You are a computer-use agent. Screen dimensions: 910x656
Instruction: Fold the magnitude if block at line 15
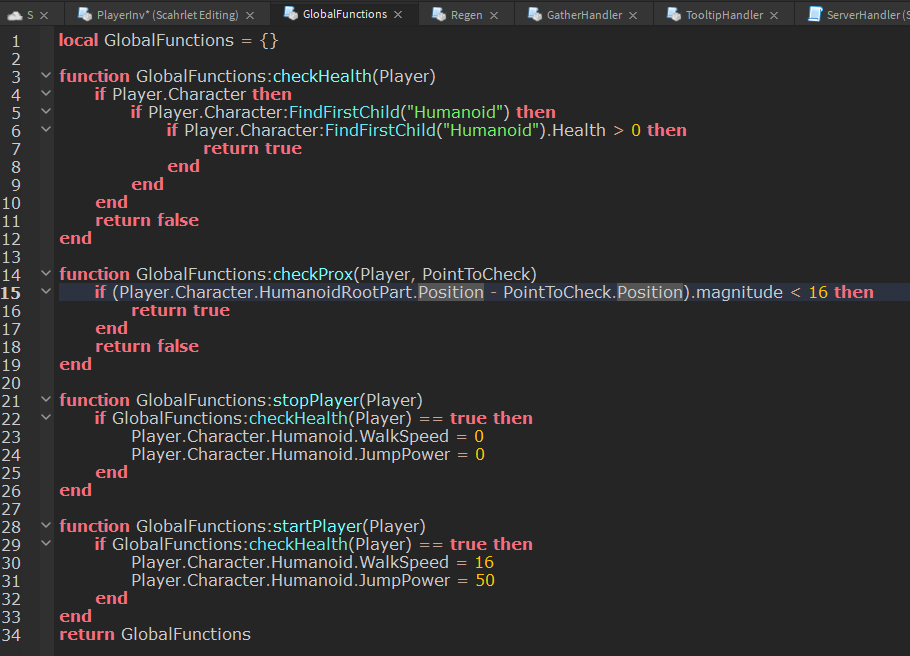pyautogui.click(x=46, y=291)
